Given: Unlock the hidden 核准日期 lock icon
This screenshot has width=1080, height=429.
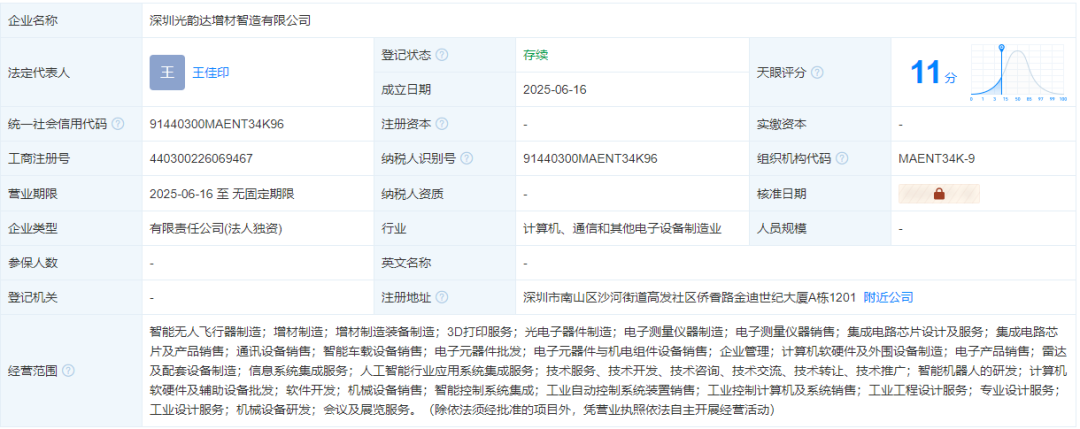Looking at the screenshot, I should (939, 194).
